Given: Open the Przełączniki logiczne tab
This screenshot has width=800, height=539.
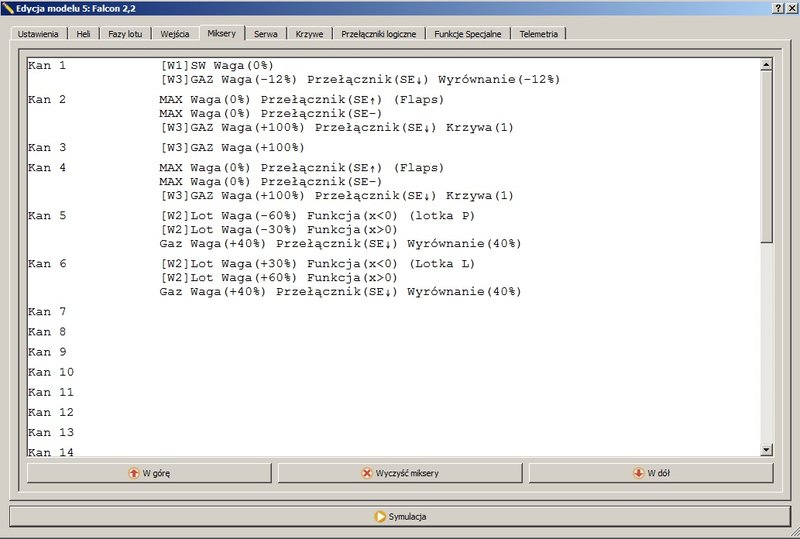Looking at the screenshot, I should 379,34.
